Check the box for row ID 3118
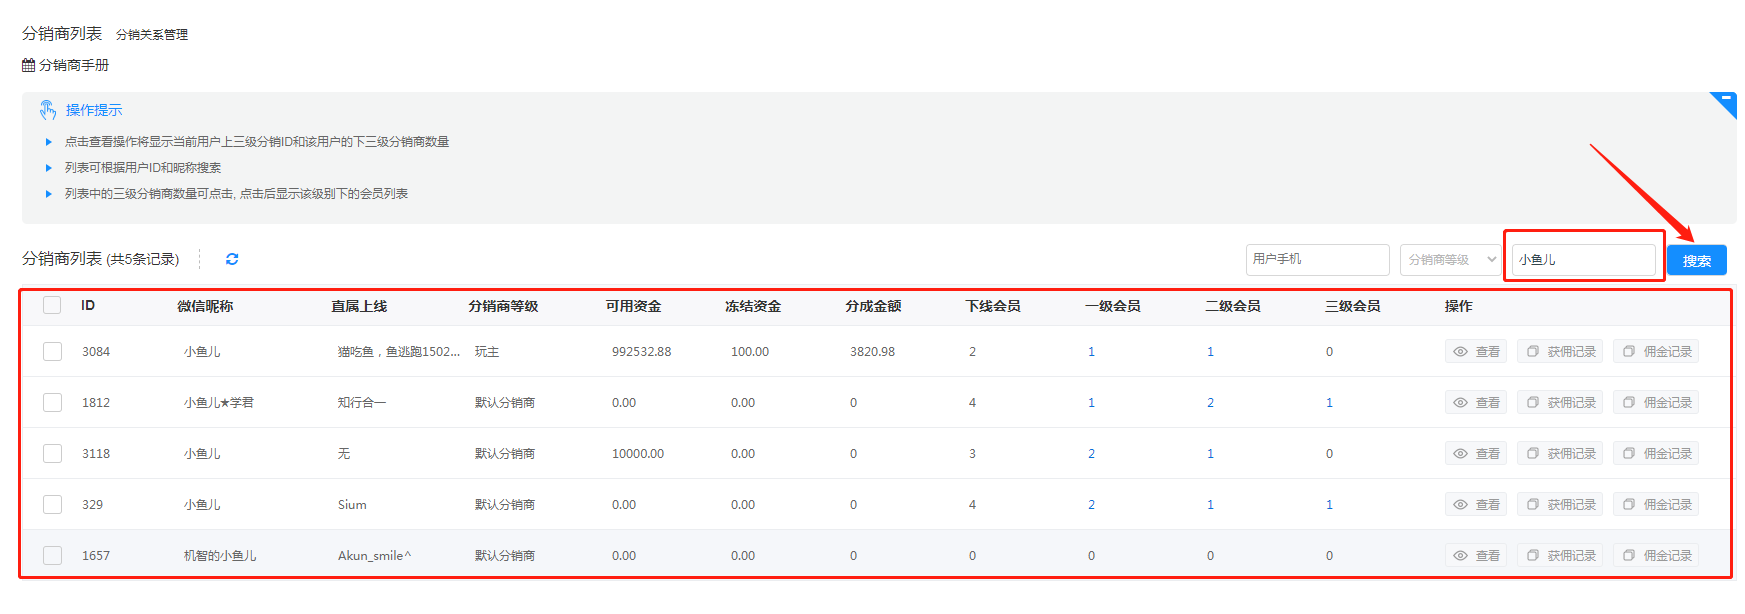Viewport: 1745px width, 614px height. [52, 453]
